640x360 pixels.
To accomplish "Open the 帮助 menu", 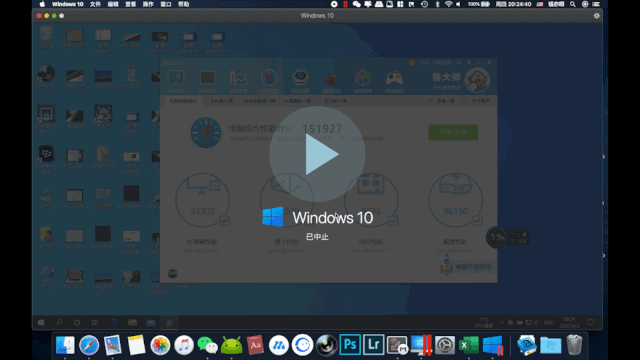I will click(184, 4).
